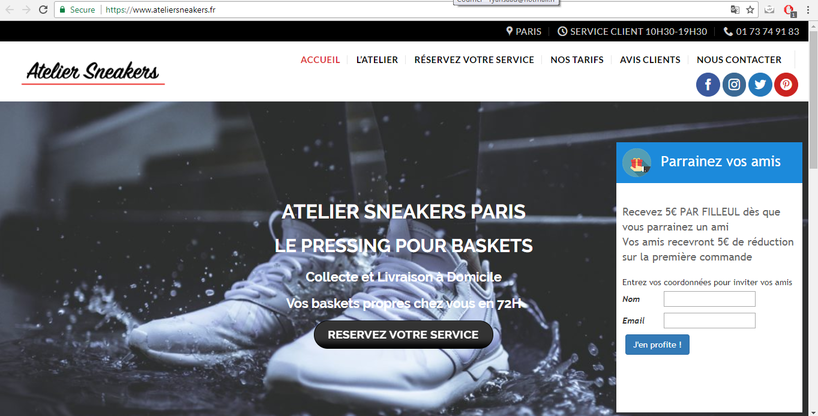Image resolution: width=818 pixels, height=416 pixels.
Task: Focus the Email input field
Action: pyautogui.click(x=709, y=320)
